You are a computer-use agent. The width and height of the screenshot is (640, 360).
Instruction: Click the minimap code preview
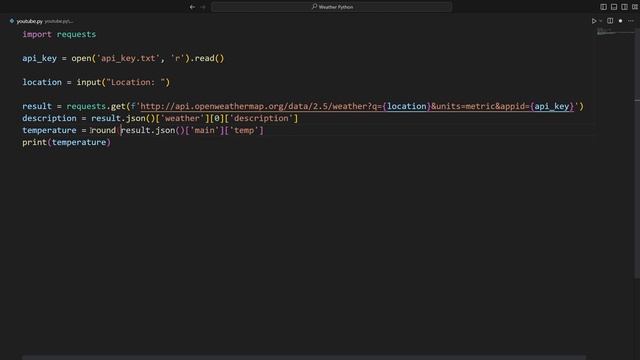point(615,32)
